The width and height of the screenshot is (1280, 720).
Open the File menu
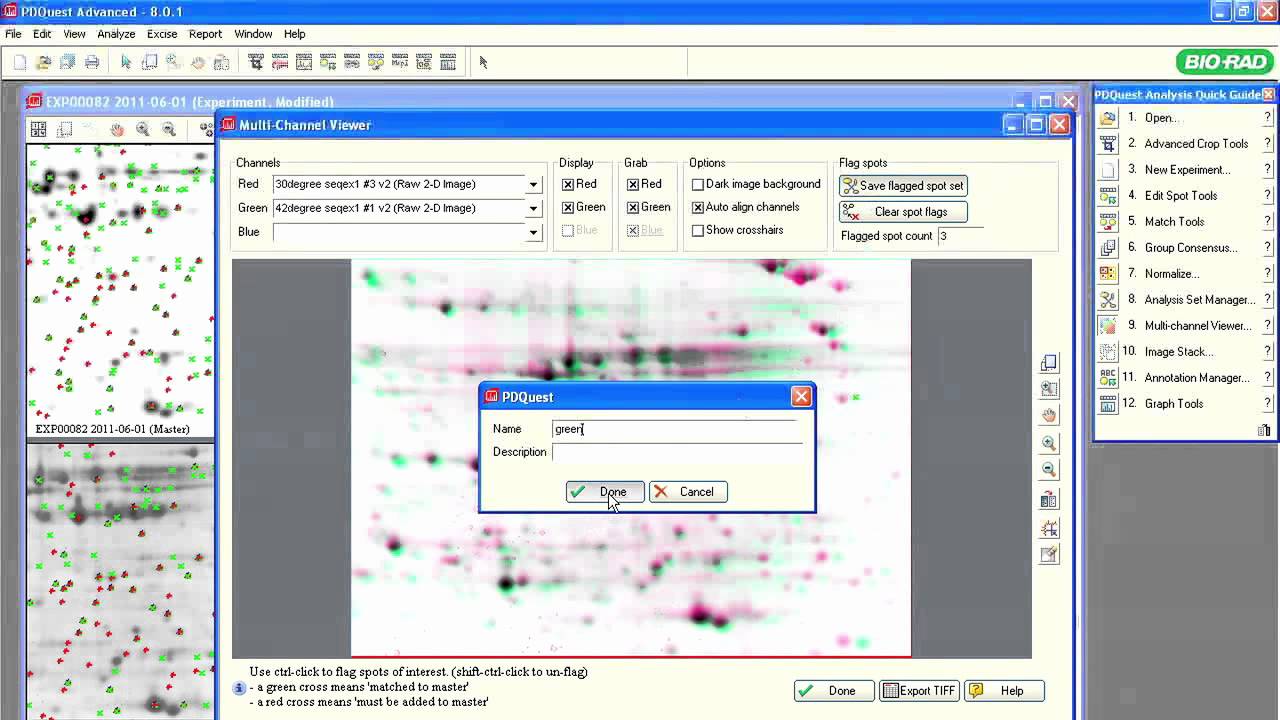tap(13, 34)
